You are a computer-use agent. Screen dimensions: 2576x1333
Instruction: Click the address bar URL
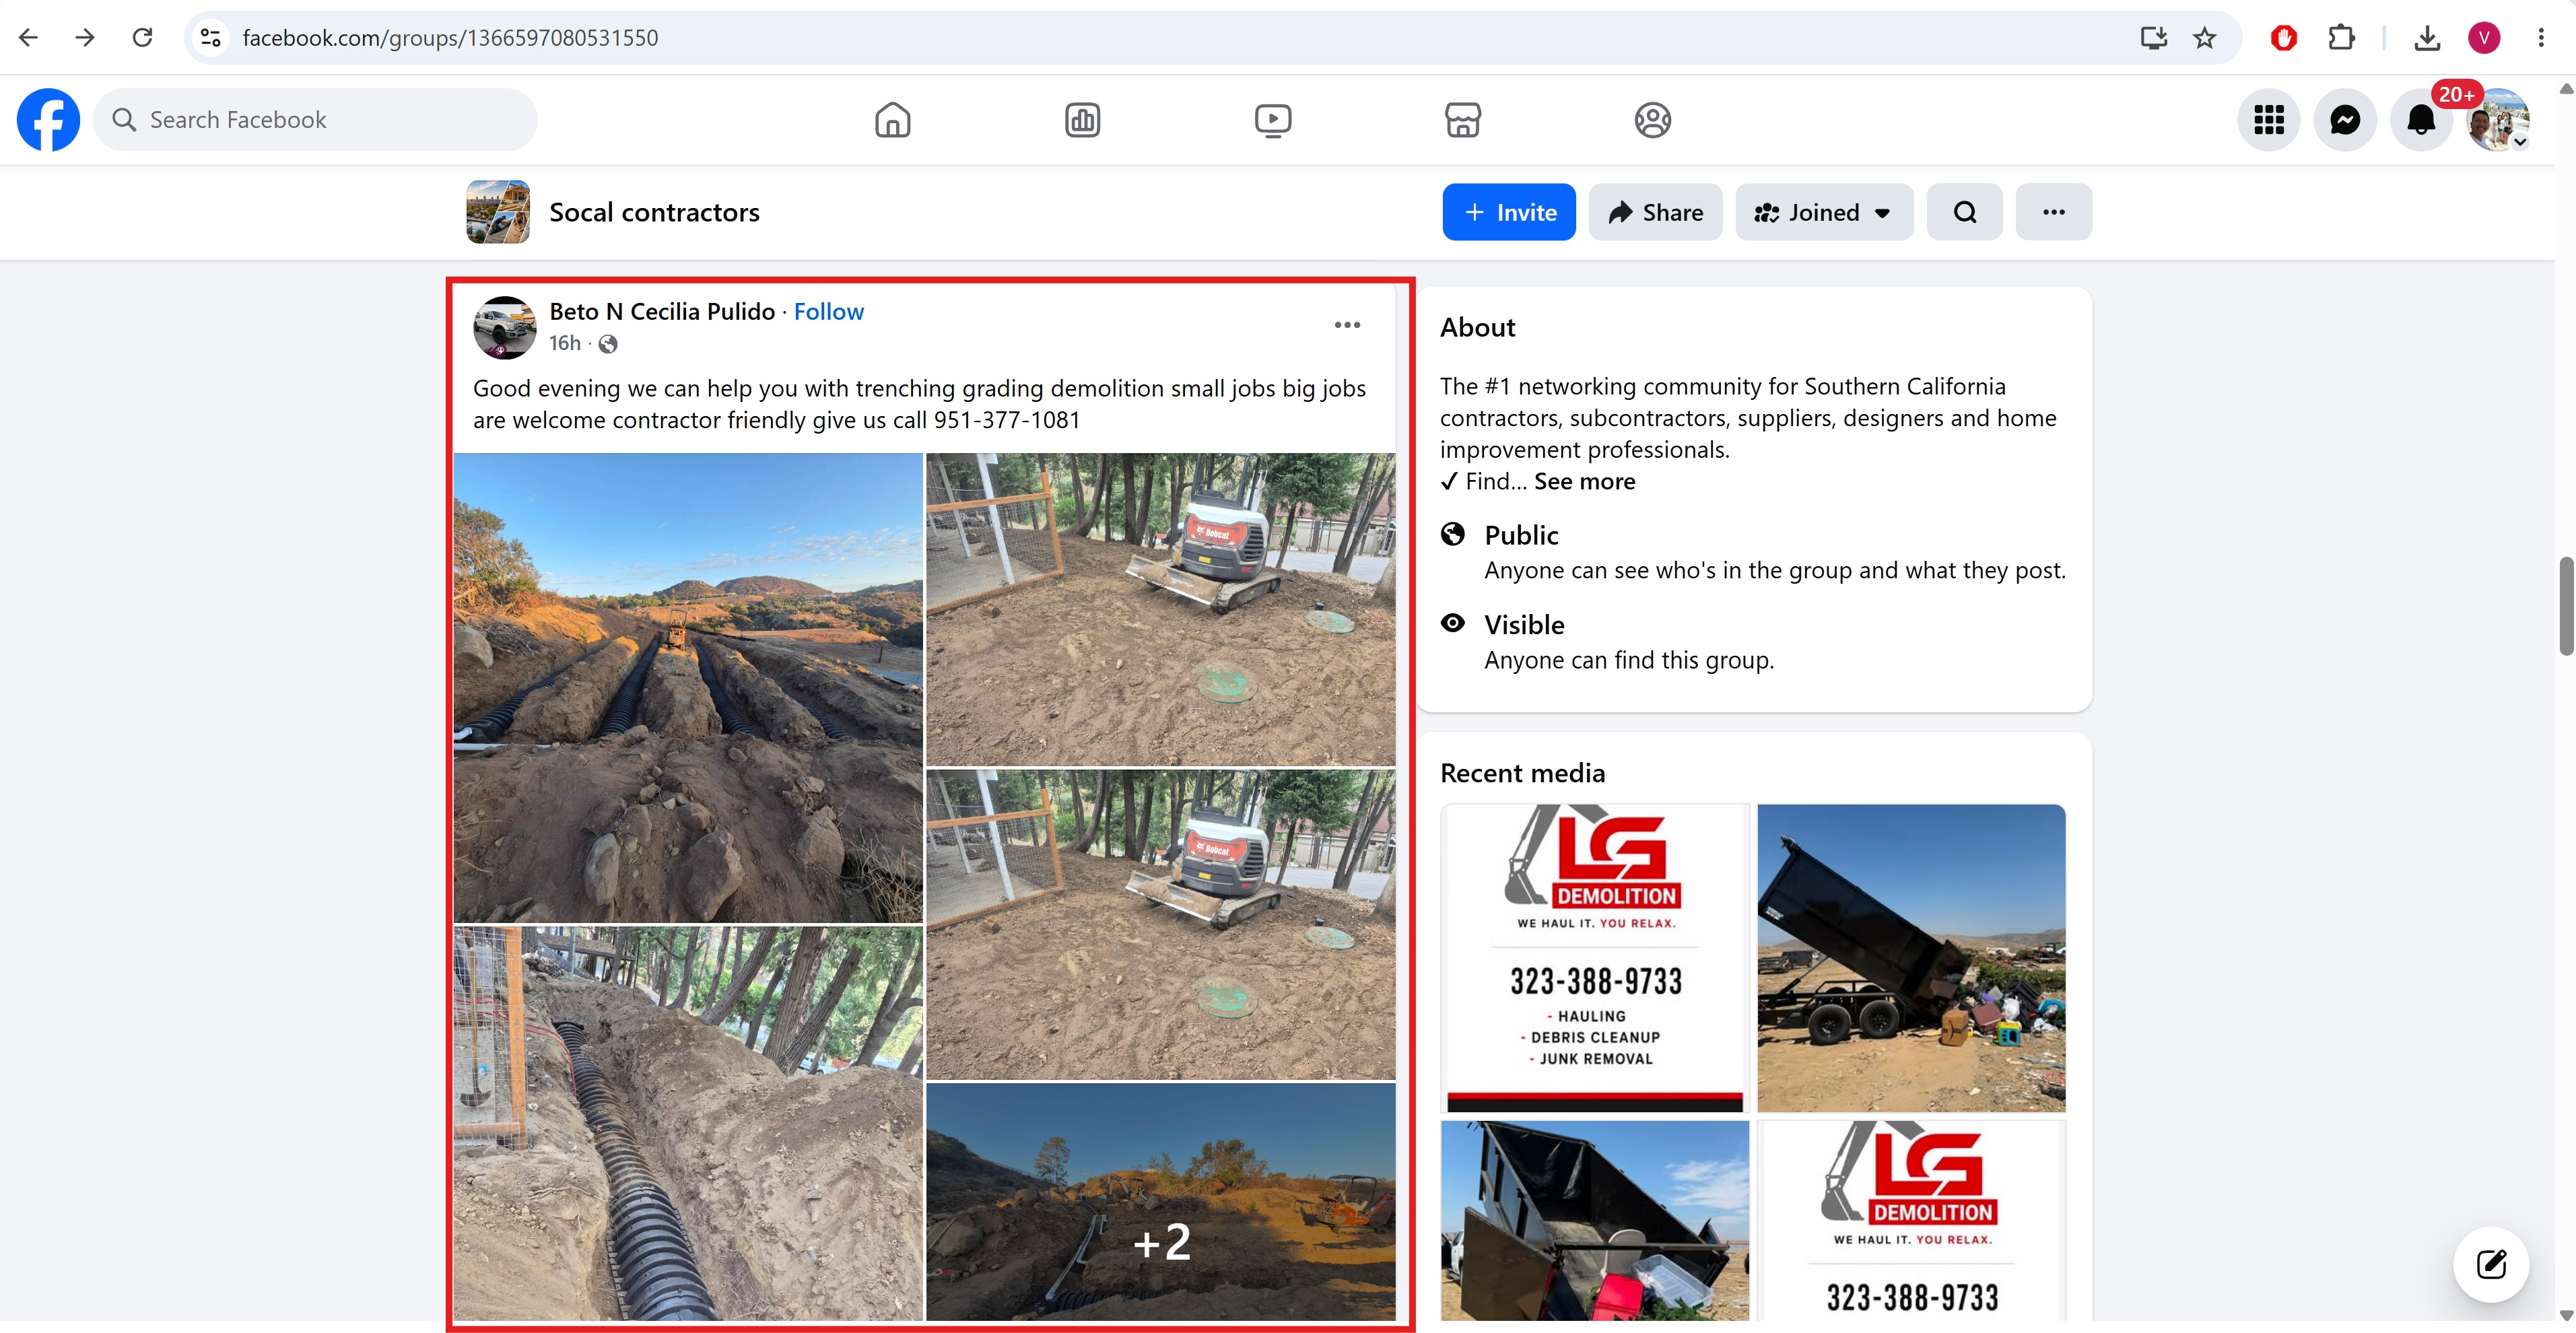coord(450,38)
